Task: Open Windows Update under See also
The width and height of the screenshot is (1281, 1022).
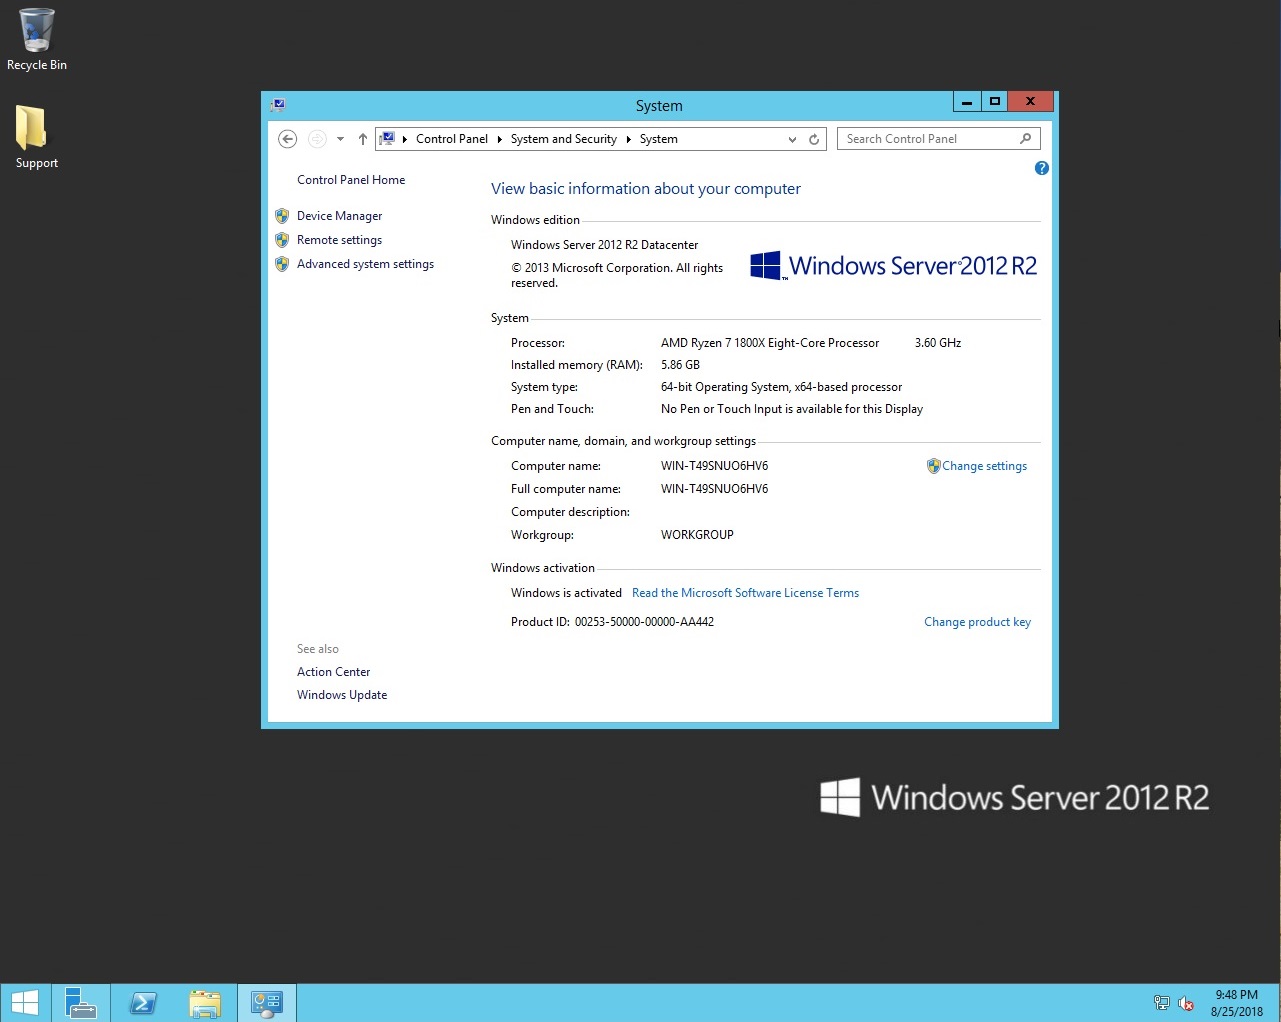Action: pos(342,695)
